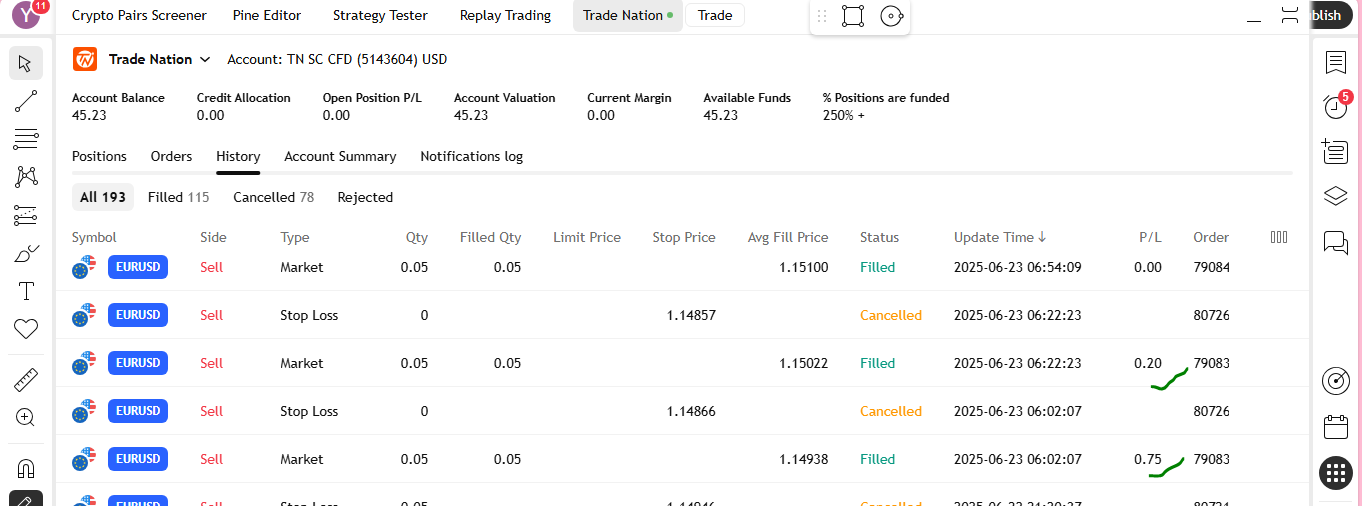Expand the Trade Nation broker dropdown
Viewport: 1362px width, 506px height.
click(x=205, y=60)
